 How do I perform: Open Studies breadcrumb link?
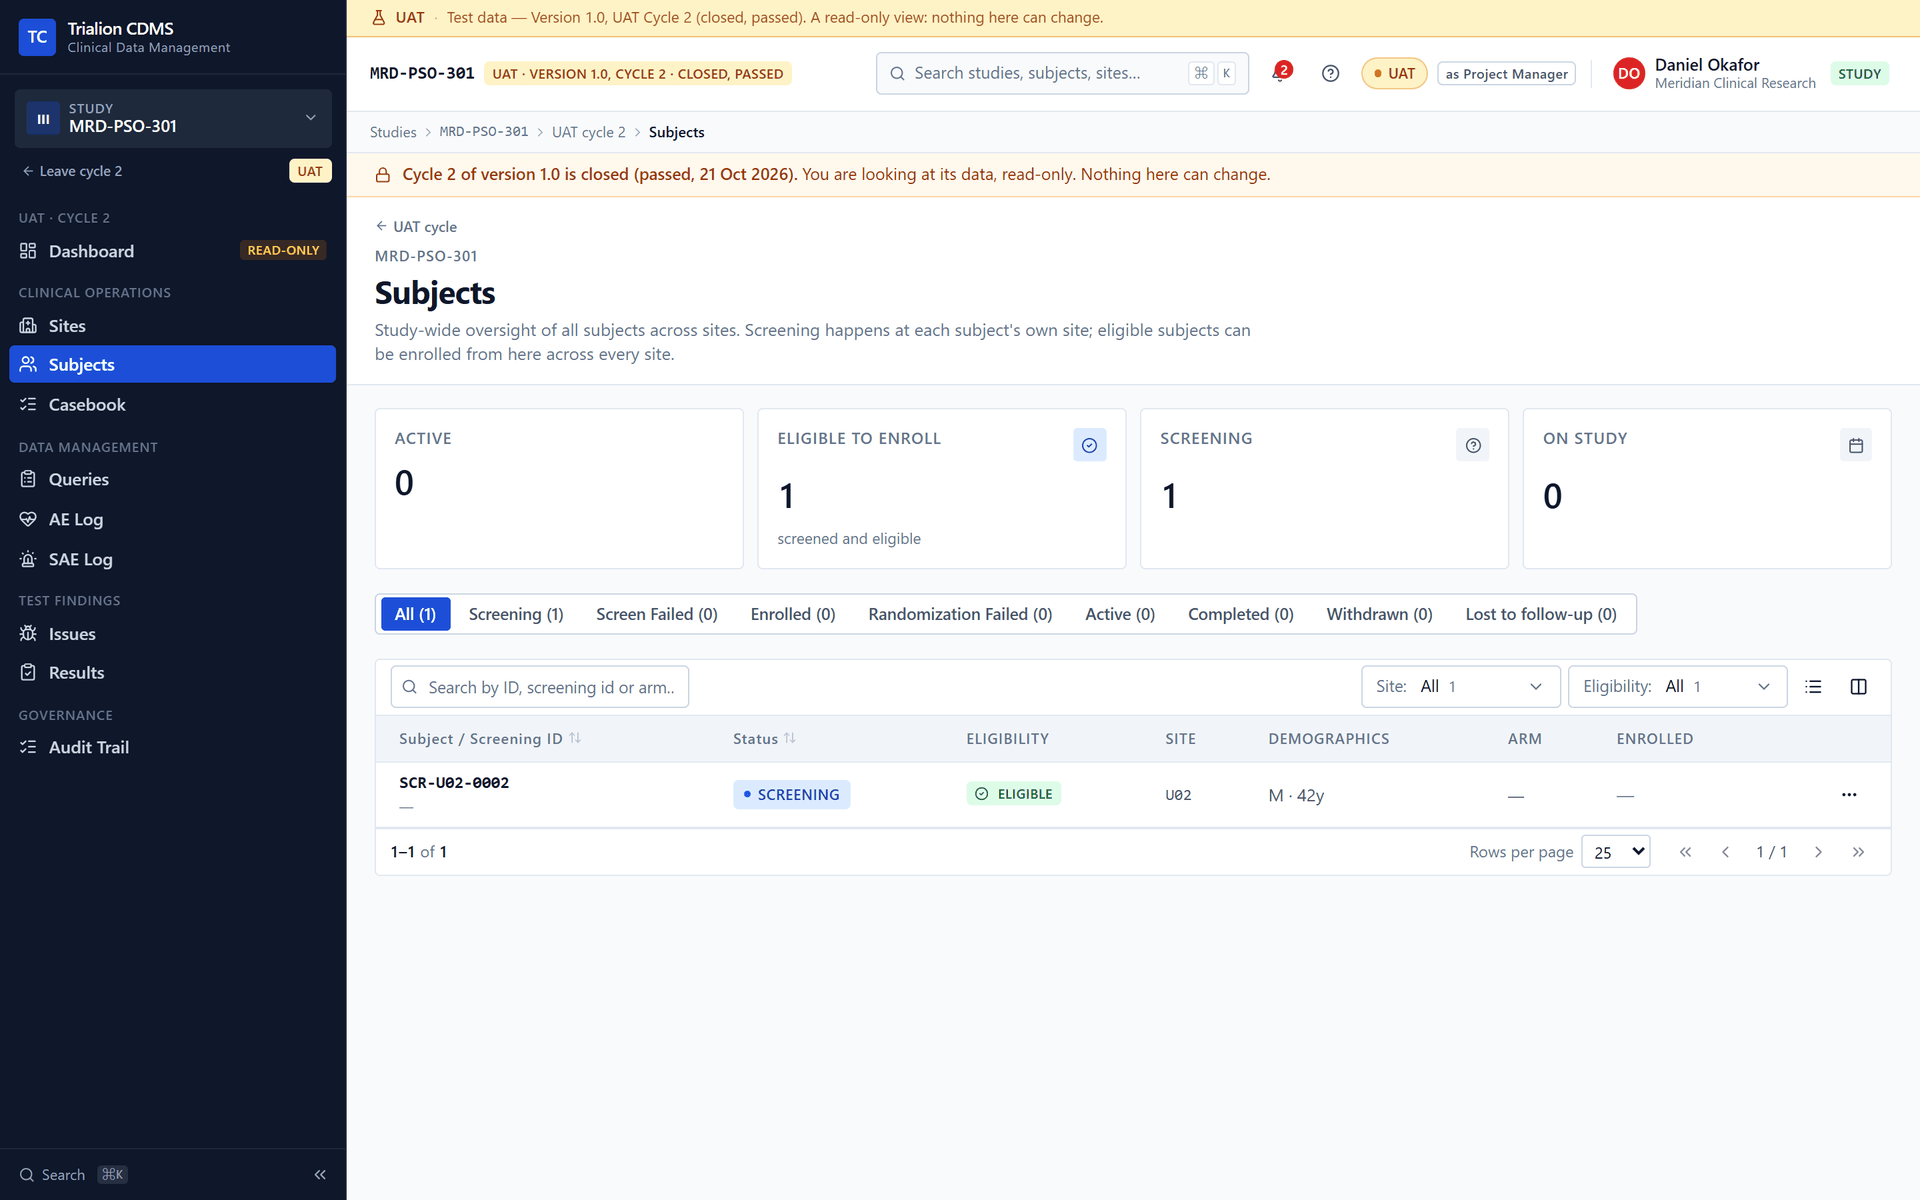pyautogui.click(x=393, y=132)
